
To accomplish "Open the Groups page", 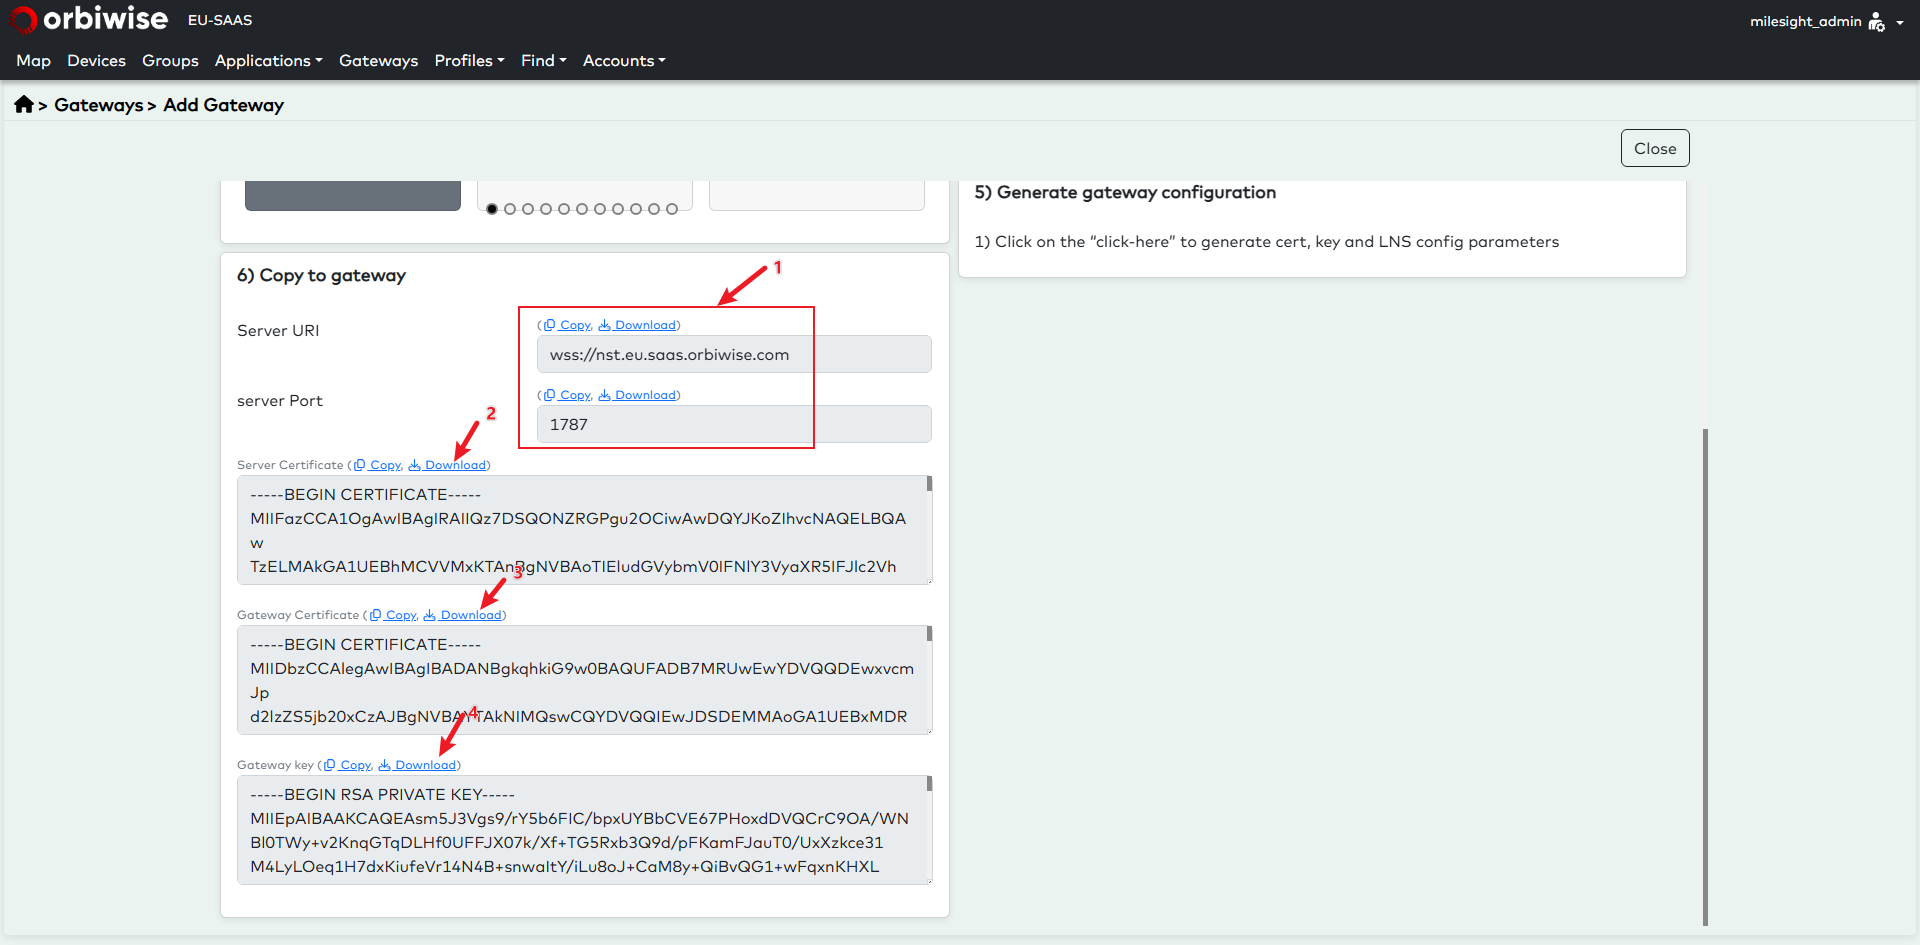I will [x=170, y=60].
